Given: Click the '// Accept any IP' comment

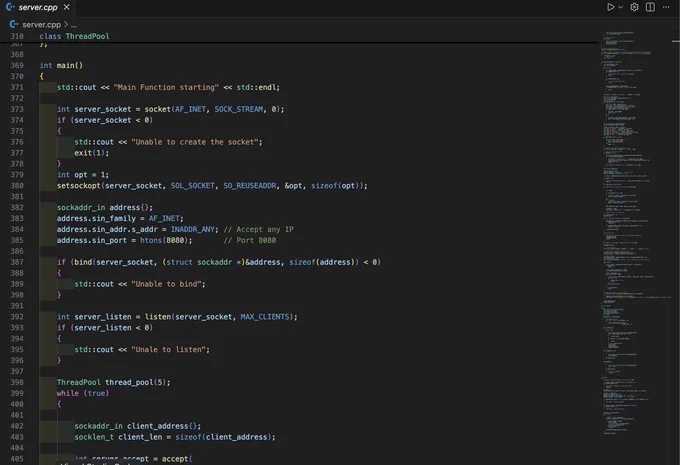Looking at the screenshot, I should click(258, 229).
